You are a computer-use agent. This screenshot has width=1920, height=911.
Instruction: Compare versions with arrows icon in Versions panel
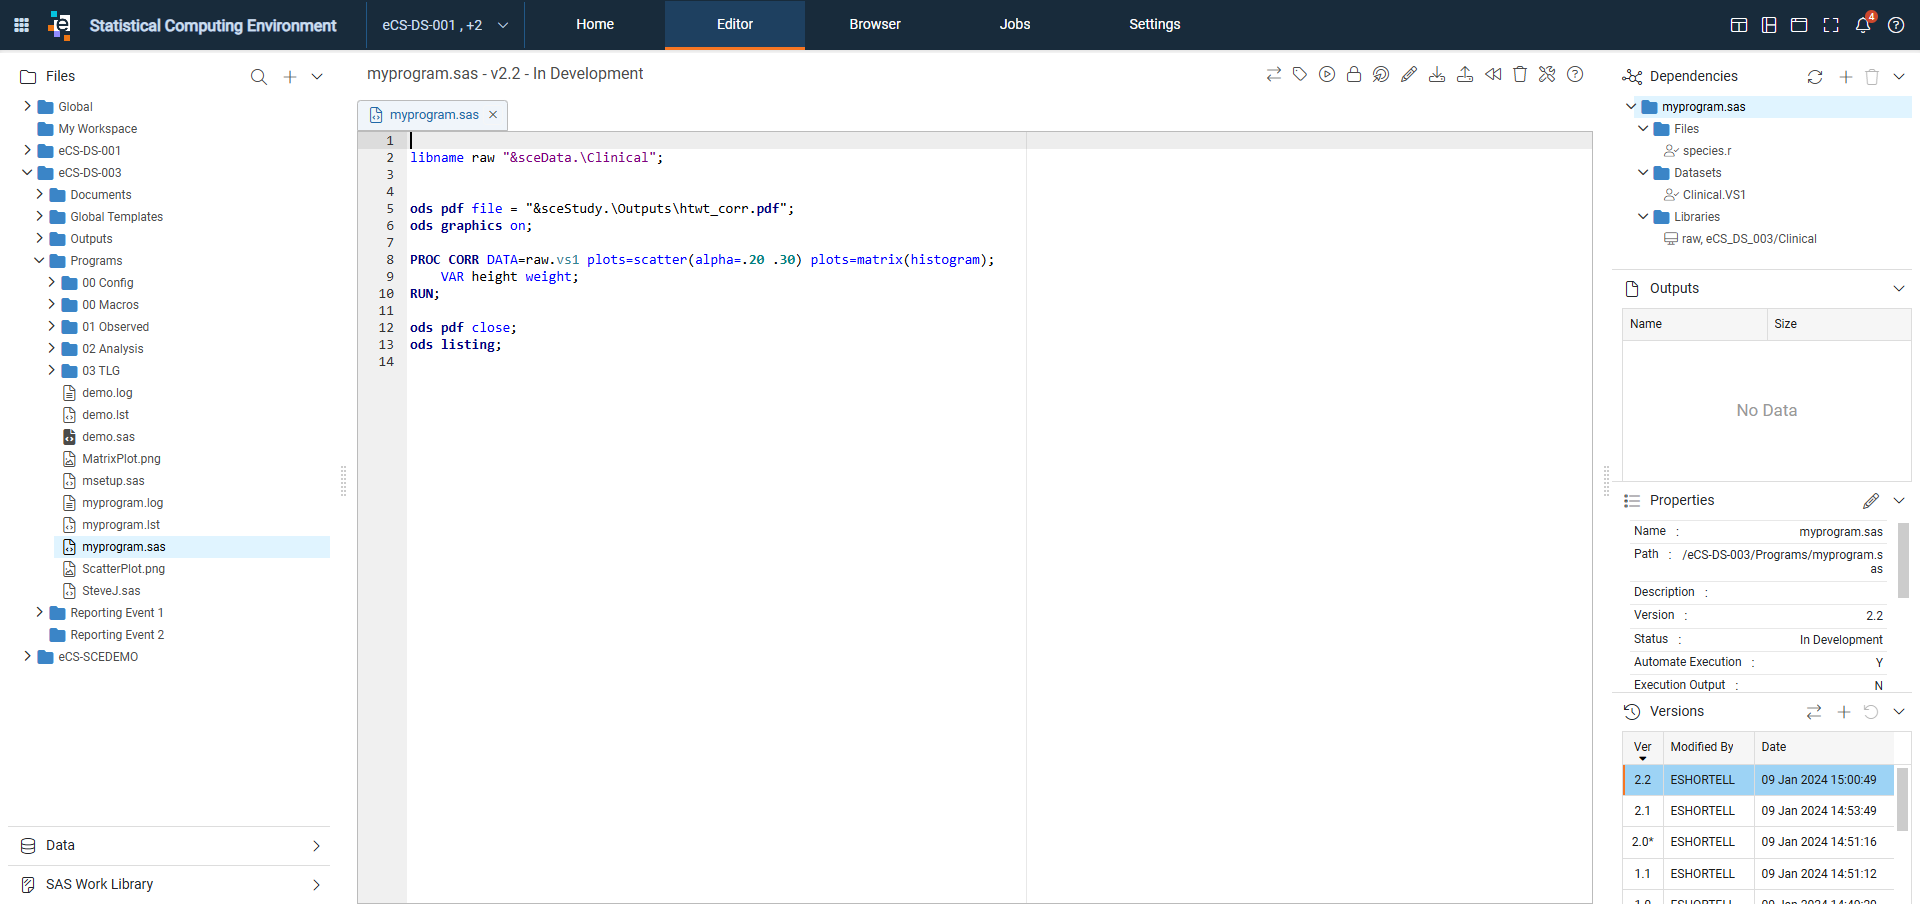1814,712
